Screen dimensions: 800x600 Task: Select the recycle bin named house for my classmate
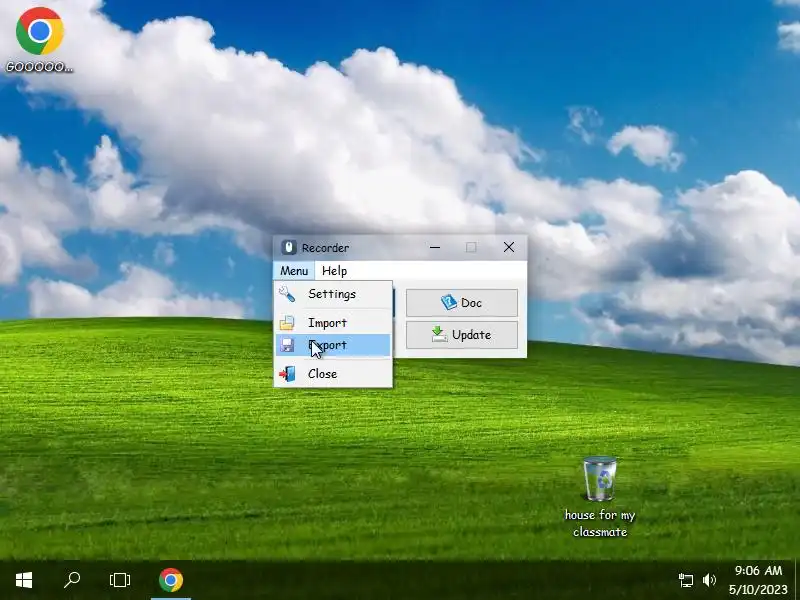(600, 496)
